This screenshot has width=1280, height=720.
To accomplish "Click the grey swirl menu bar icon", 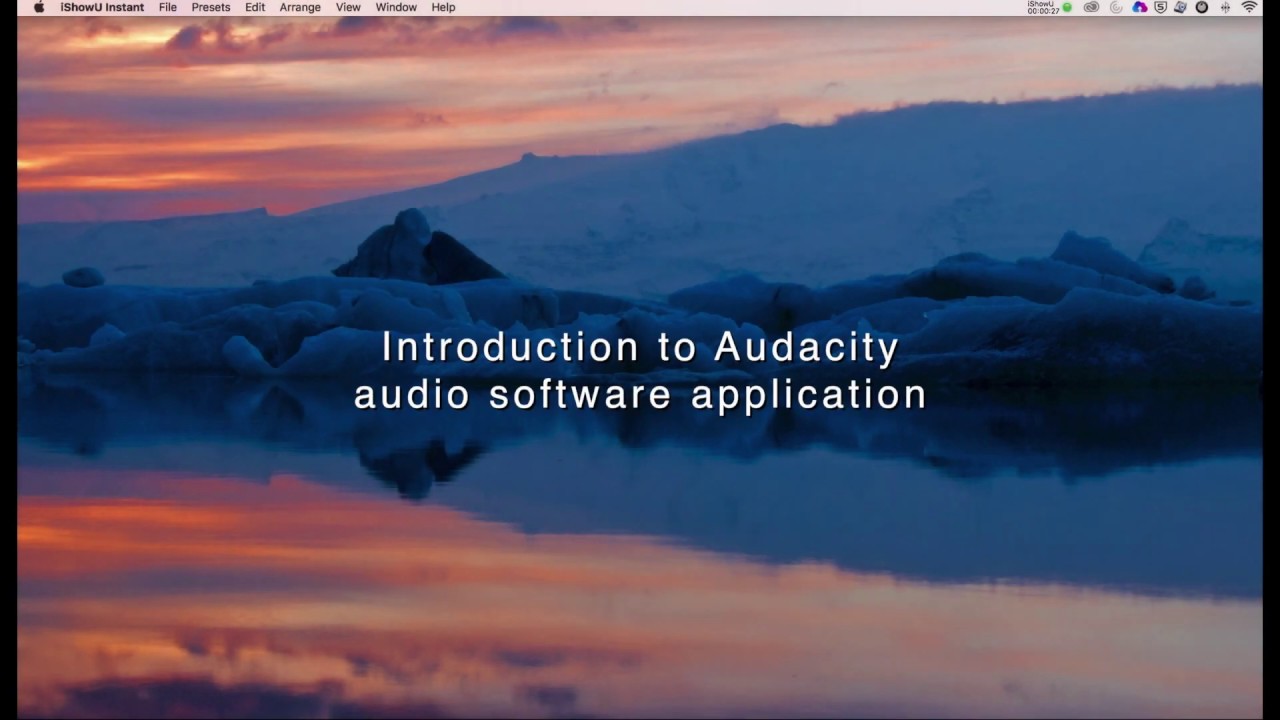I will click(x=1116, y=7).
